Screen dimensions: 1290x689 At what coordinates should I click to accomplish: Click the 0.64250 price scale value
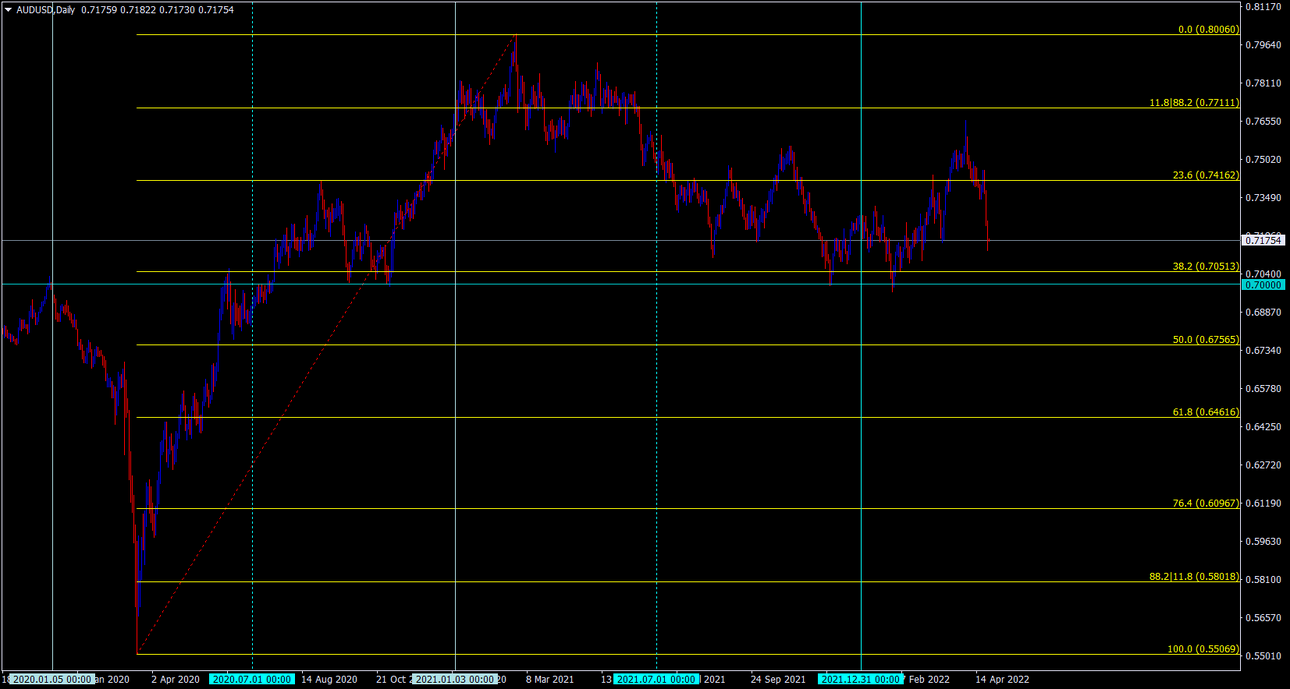click(1263, 427)
